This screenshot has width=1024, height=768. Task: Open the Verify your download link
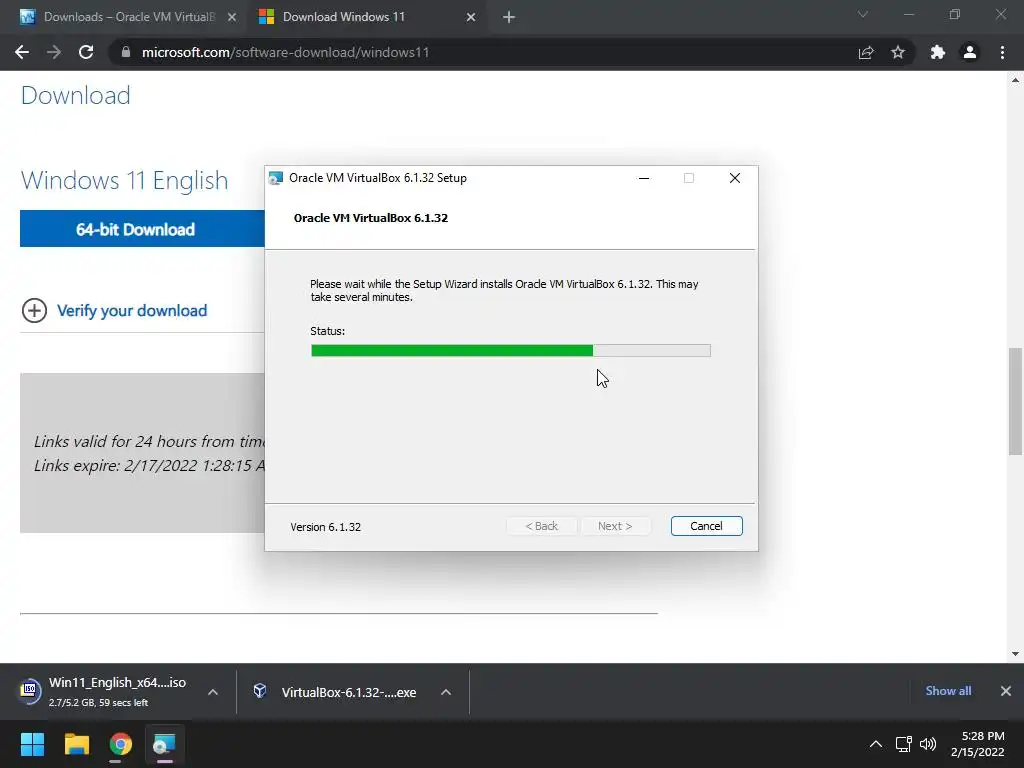coord(132,311)
